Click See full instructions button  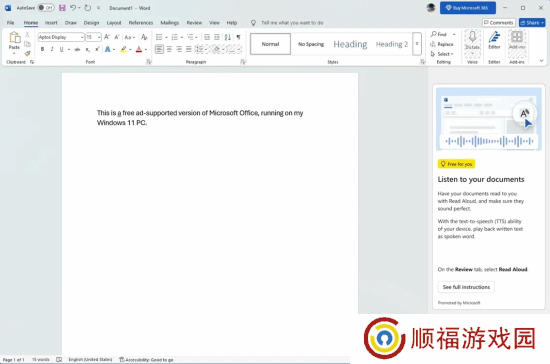click(x=466, y=287)
